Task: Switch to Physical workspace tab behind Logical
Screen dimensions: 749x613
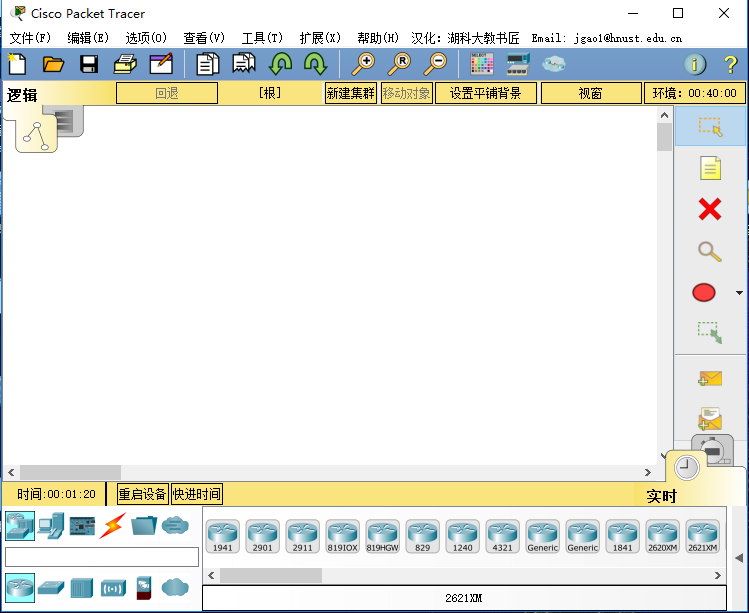Action: click(x=71, y=120)
